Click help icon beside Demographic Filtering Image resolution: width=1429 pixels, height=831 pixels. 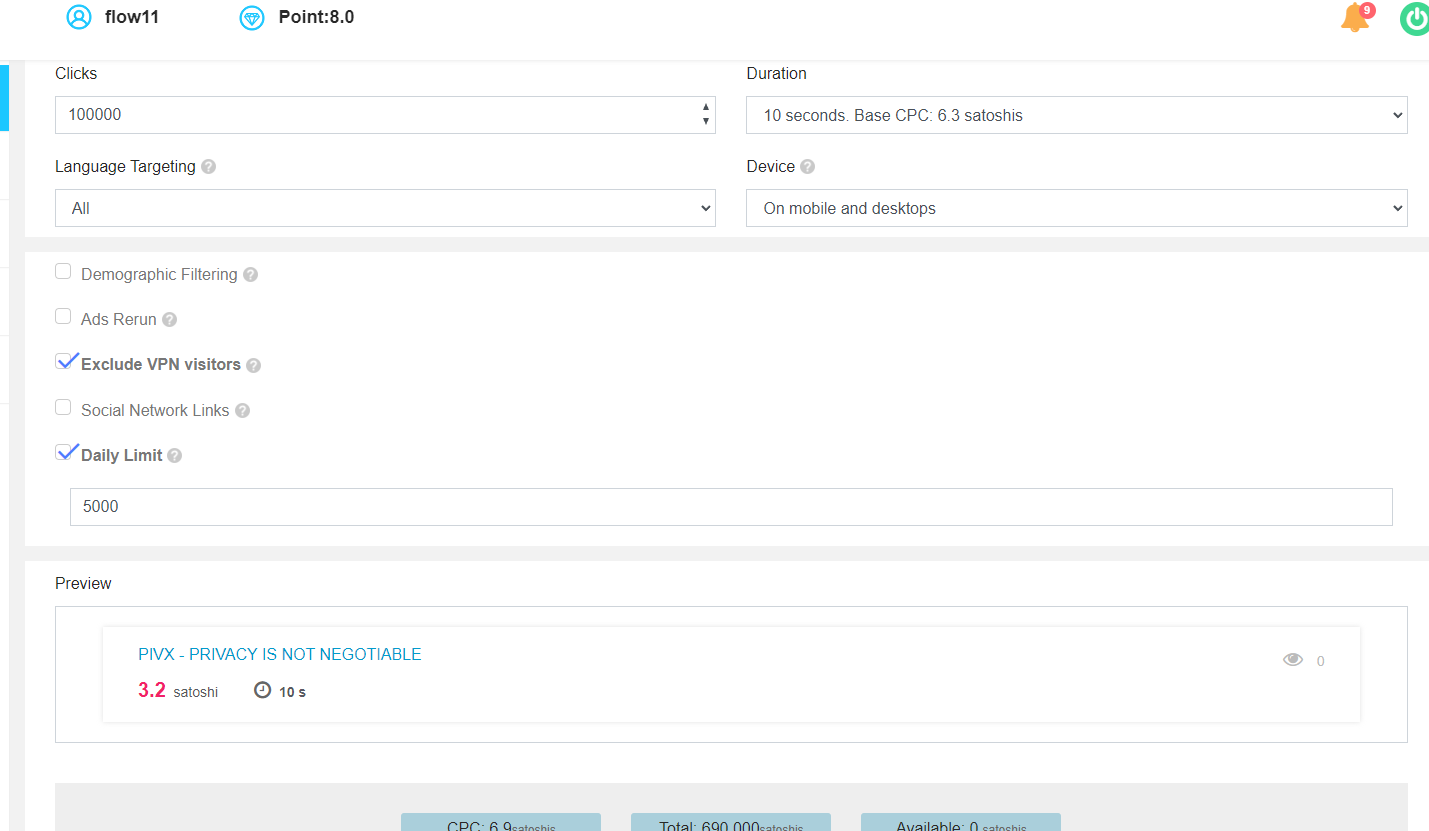(x=250, y=275)
